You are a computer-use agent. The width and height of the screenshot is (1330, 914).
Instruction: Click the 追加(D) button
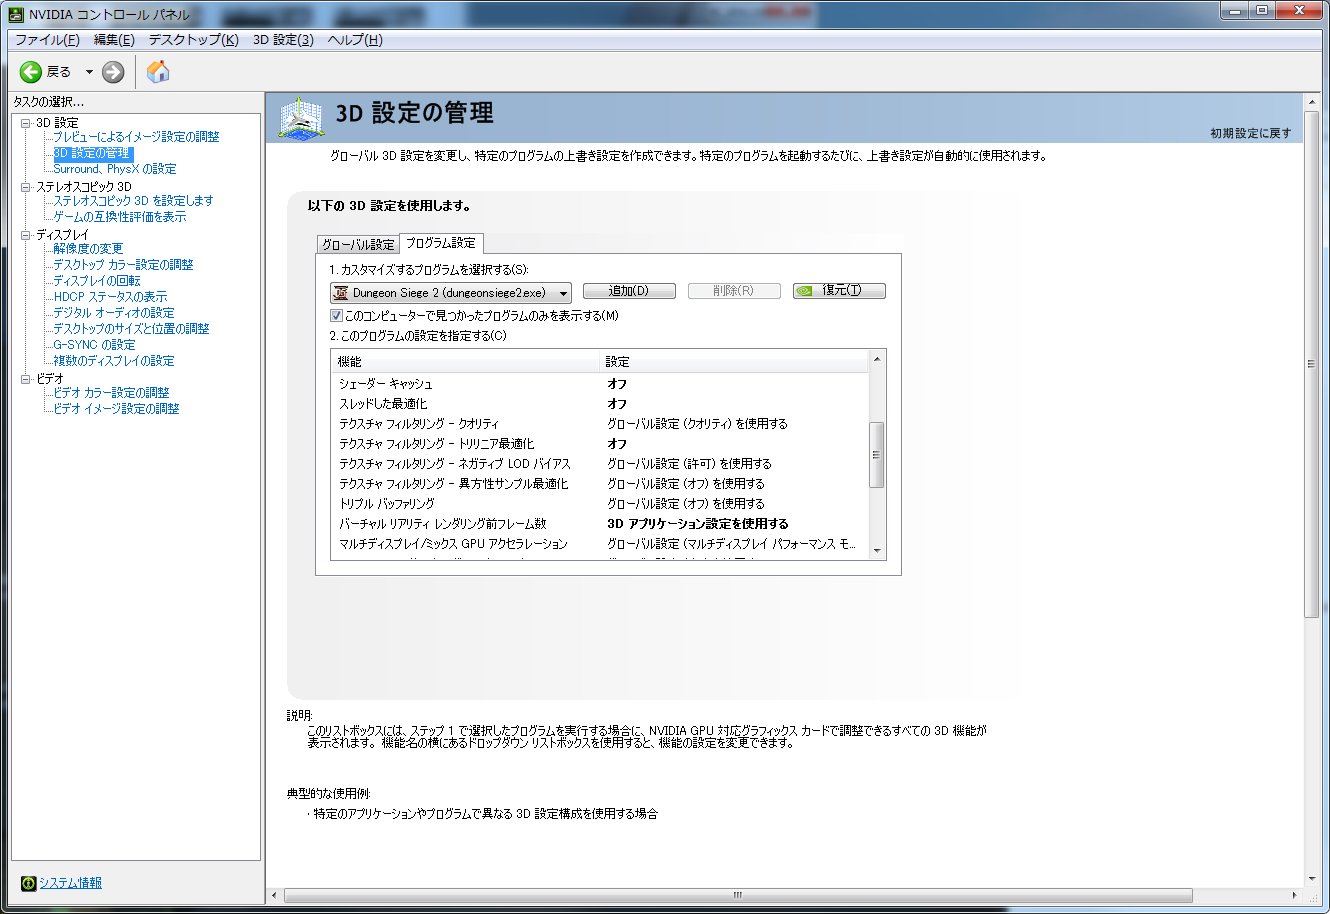(629, 291)
